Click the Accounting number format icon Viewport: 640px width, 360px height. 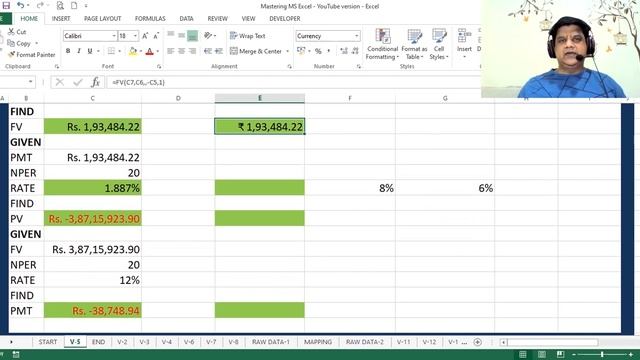(x=301, y=51)
